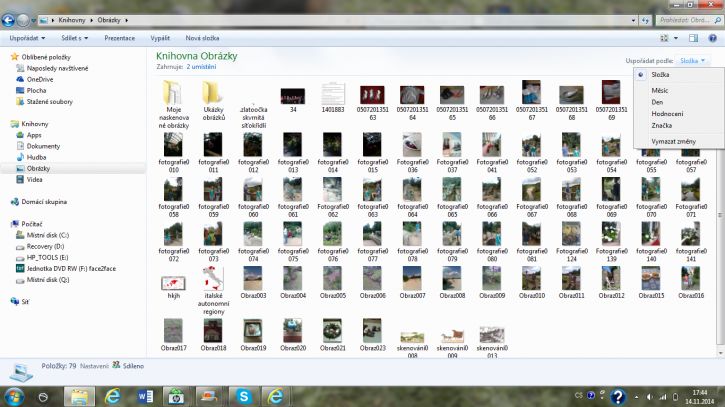The width and height of the screenshot is (725, 407).
Task: Open the Sdílet s dropdown
Action: point(74,38)
